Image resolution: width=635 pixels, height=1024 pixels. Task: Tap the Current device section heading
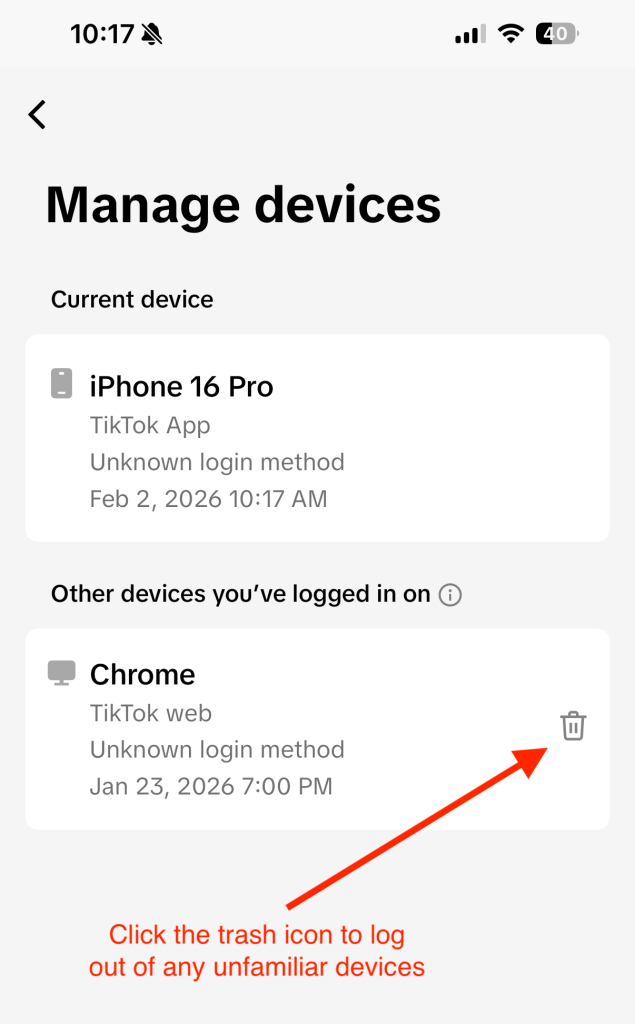pos(131,299)
